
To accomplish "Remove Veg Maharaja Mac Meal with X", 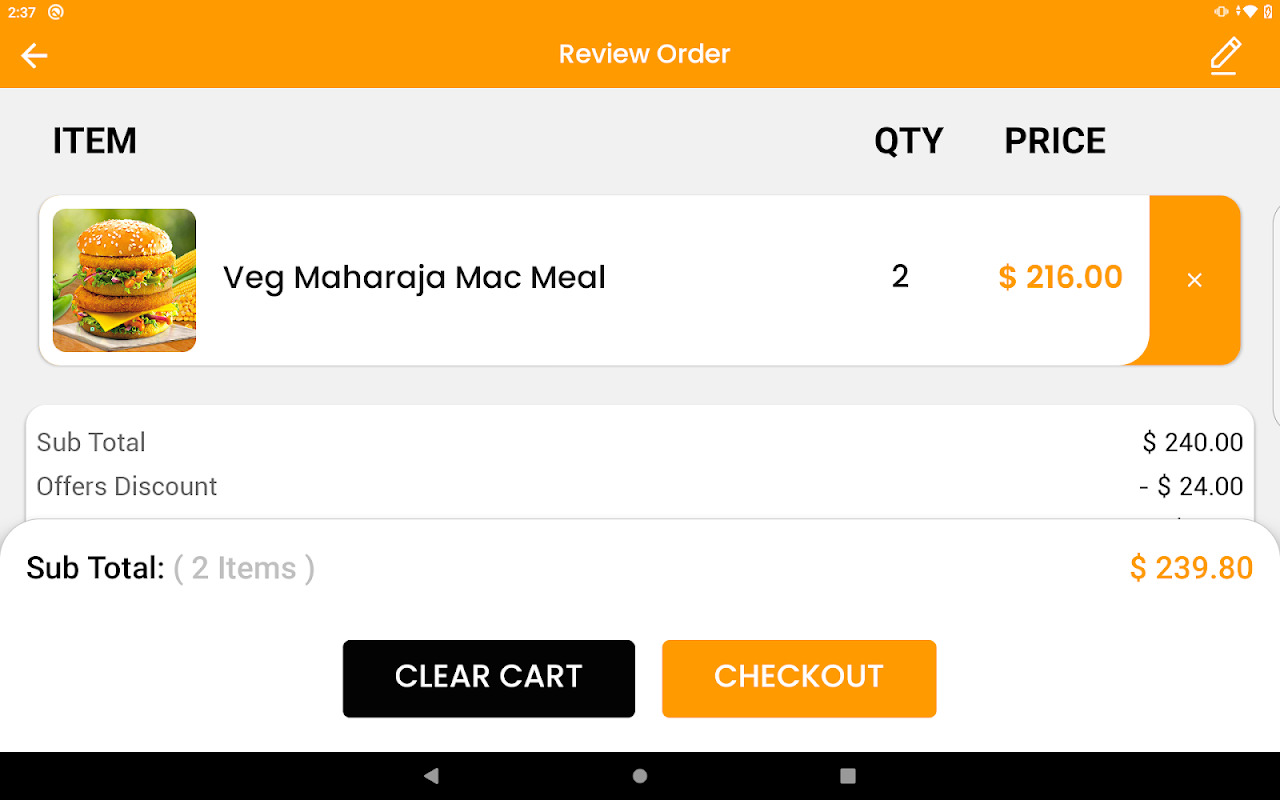I will click(x=1194, y=280).
